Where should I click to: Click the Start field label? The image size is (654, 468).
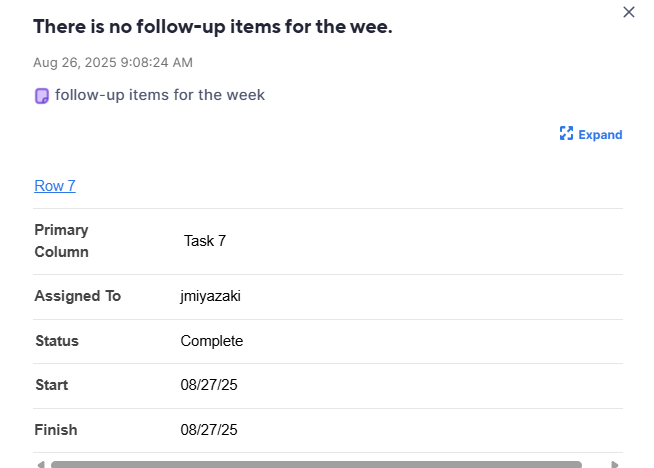click(x=51, y=385)
